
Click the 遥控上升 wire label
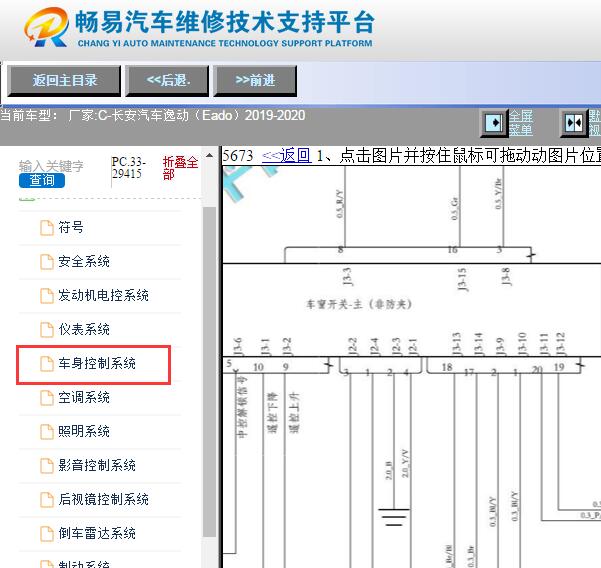pos(294,412)
